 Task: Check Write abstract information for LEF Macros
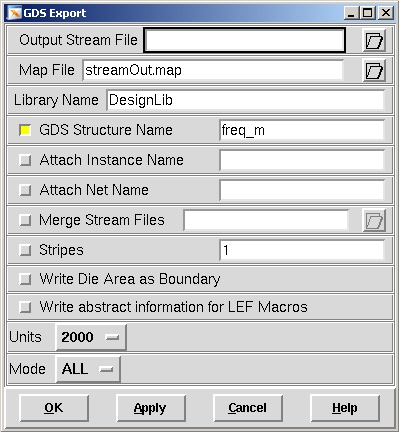[25, 307]
